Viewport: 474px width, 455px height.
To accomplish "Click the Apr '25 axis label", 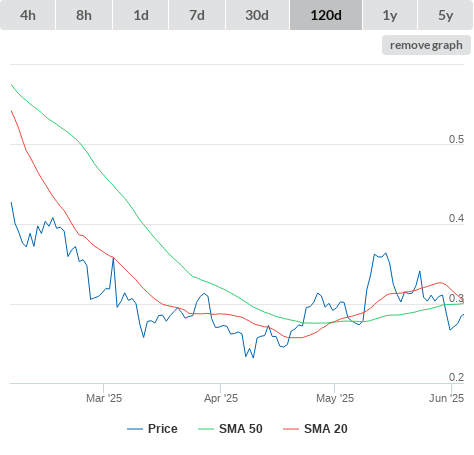I will [221, 398].
